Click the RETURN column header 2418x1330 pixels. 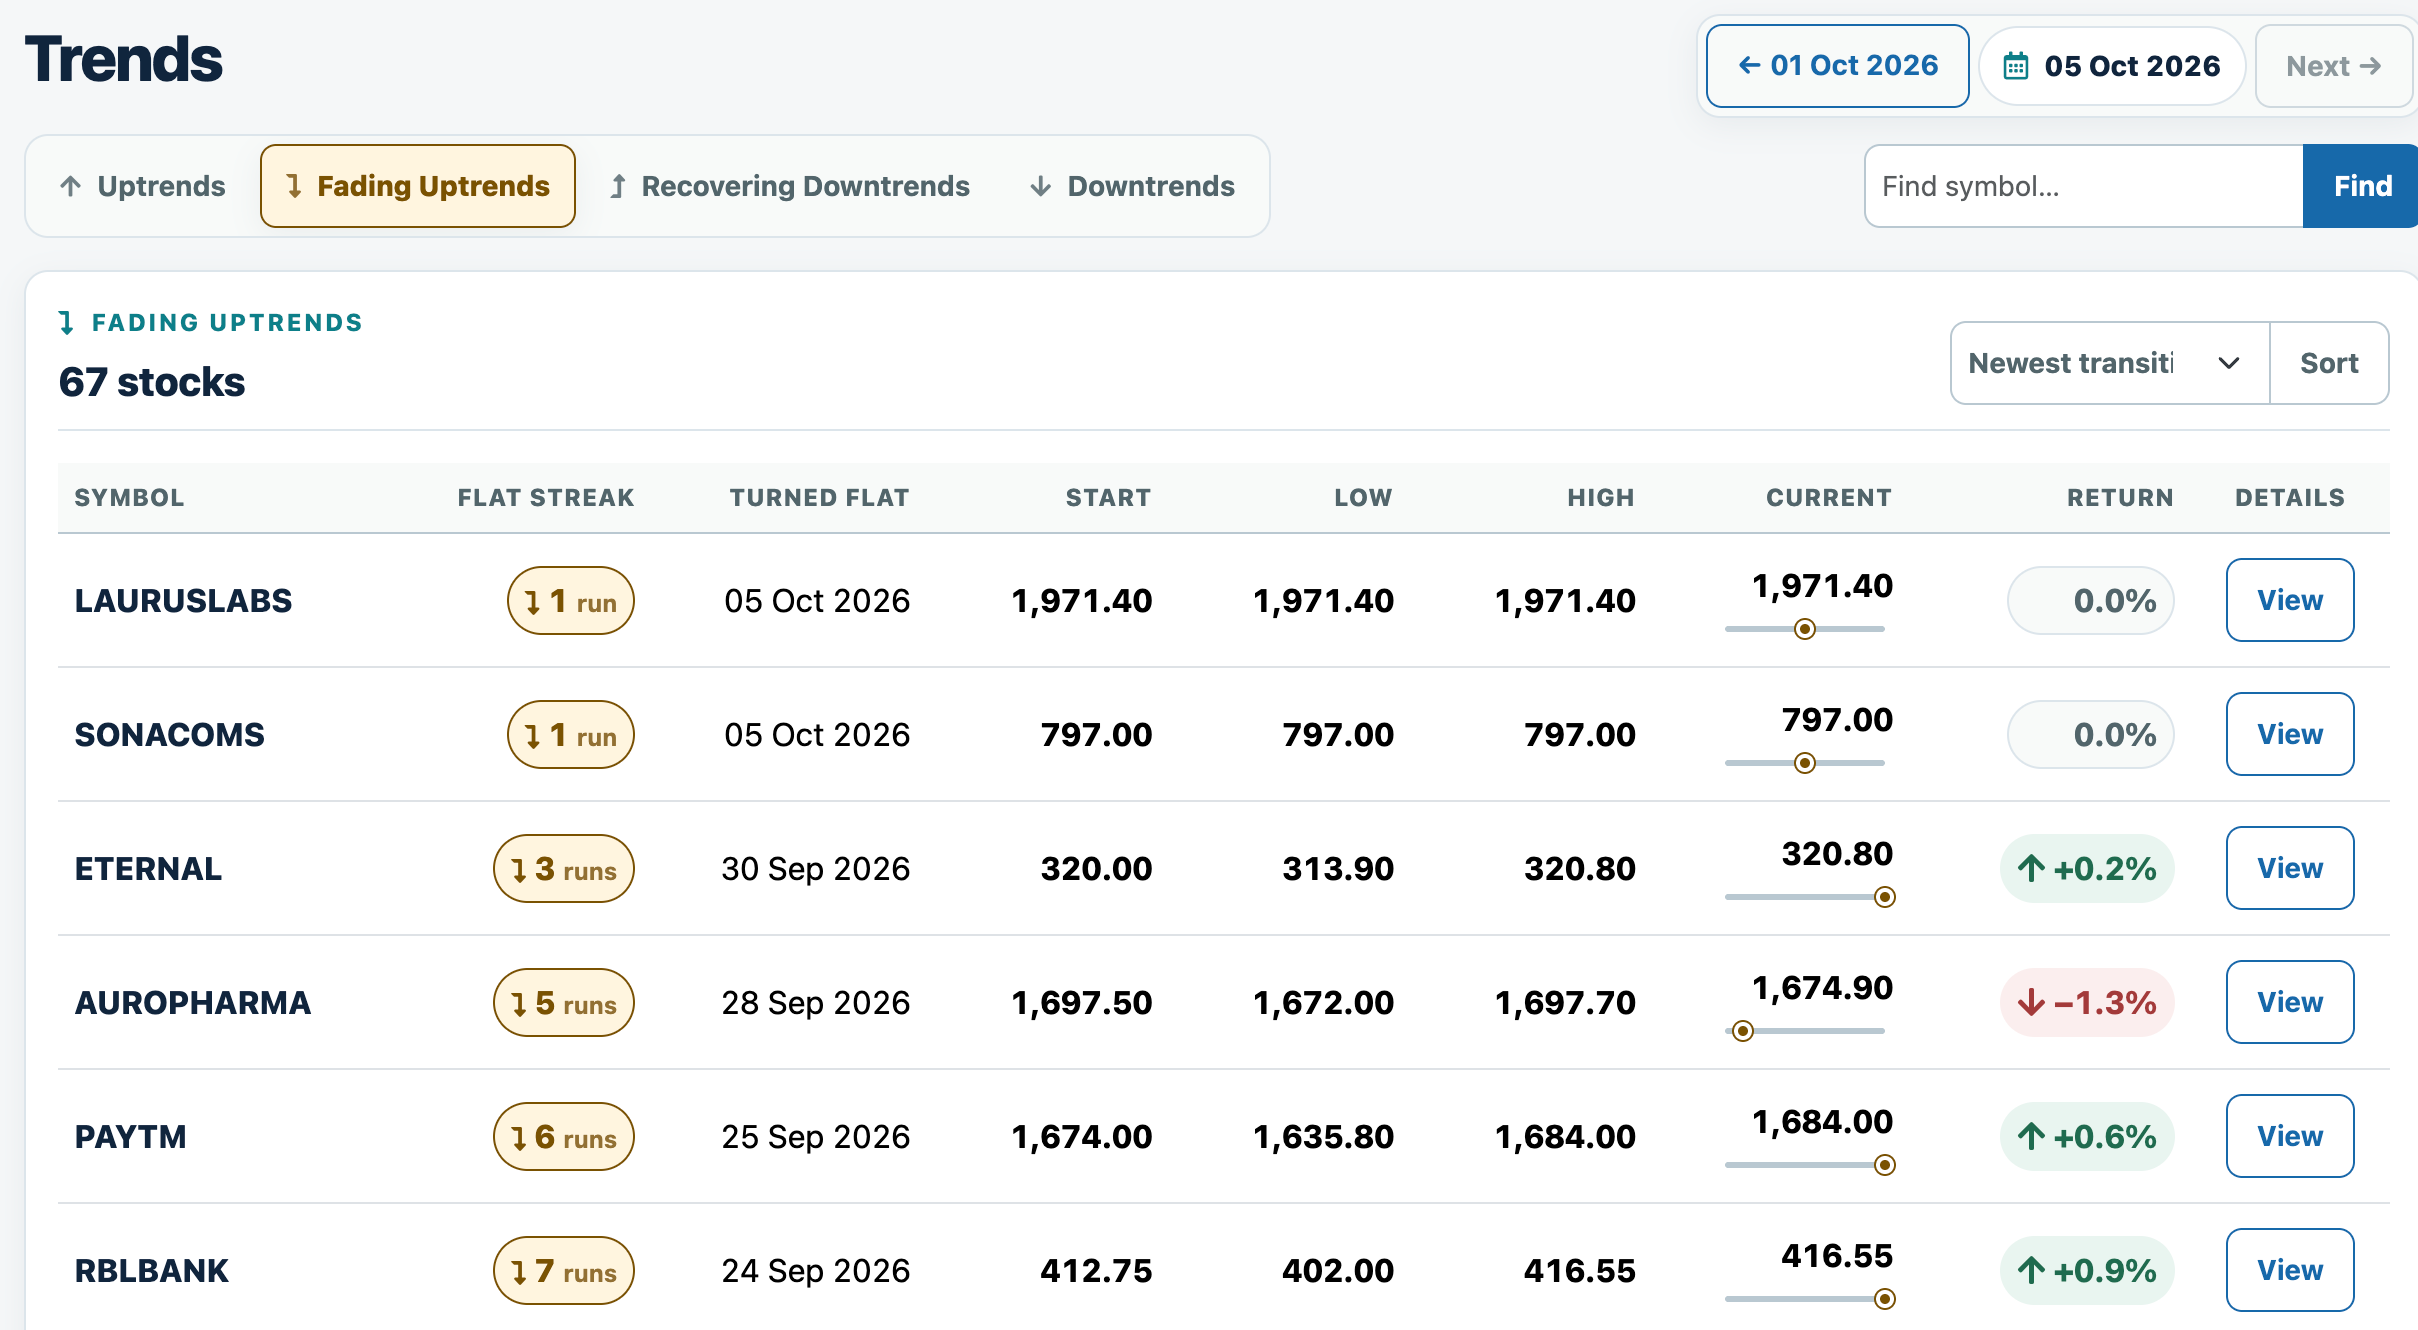click(2120, 498)
